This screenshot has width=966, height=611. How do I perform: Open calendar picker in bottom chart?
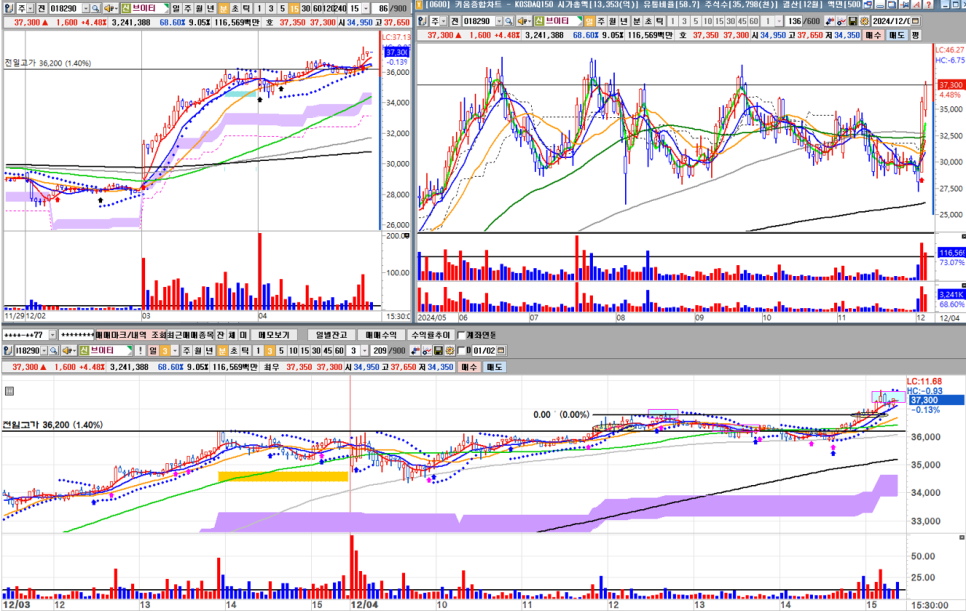(x=501, y=350)
